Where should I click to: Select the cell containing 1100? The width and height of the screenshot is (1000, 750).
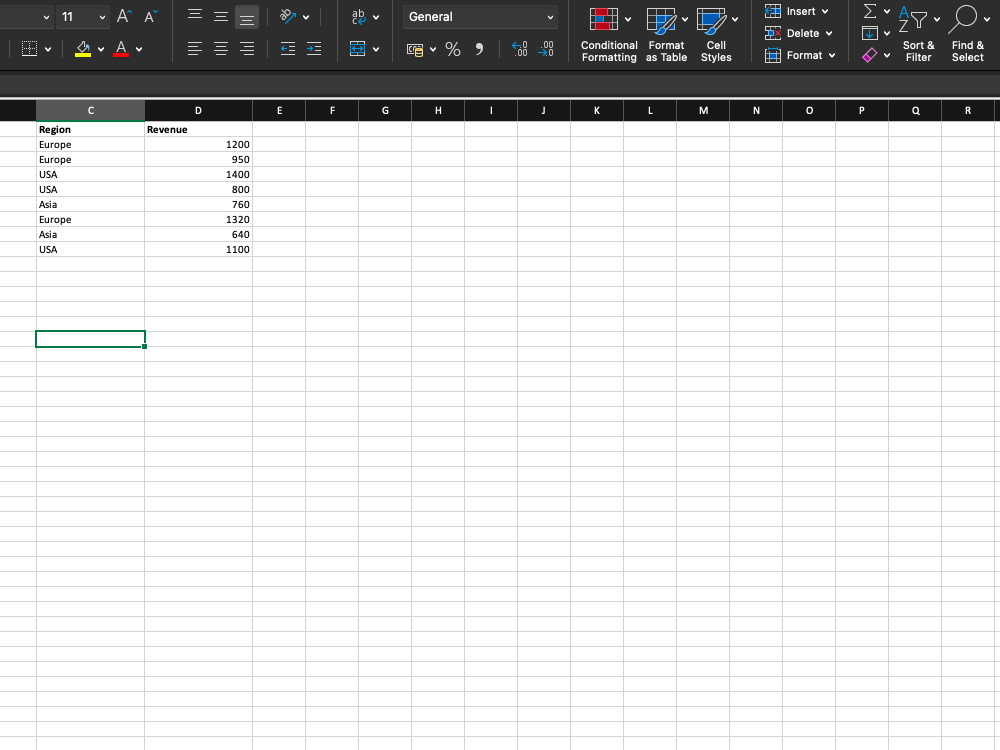click(198, 249)
